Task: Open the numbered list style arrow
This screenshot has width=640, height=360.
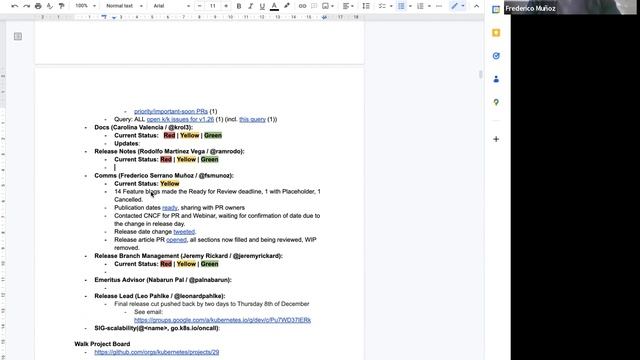Action: pyautogui.click(x=429, y=6)
